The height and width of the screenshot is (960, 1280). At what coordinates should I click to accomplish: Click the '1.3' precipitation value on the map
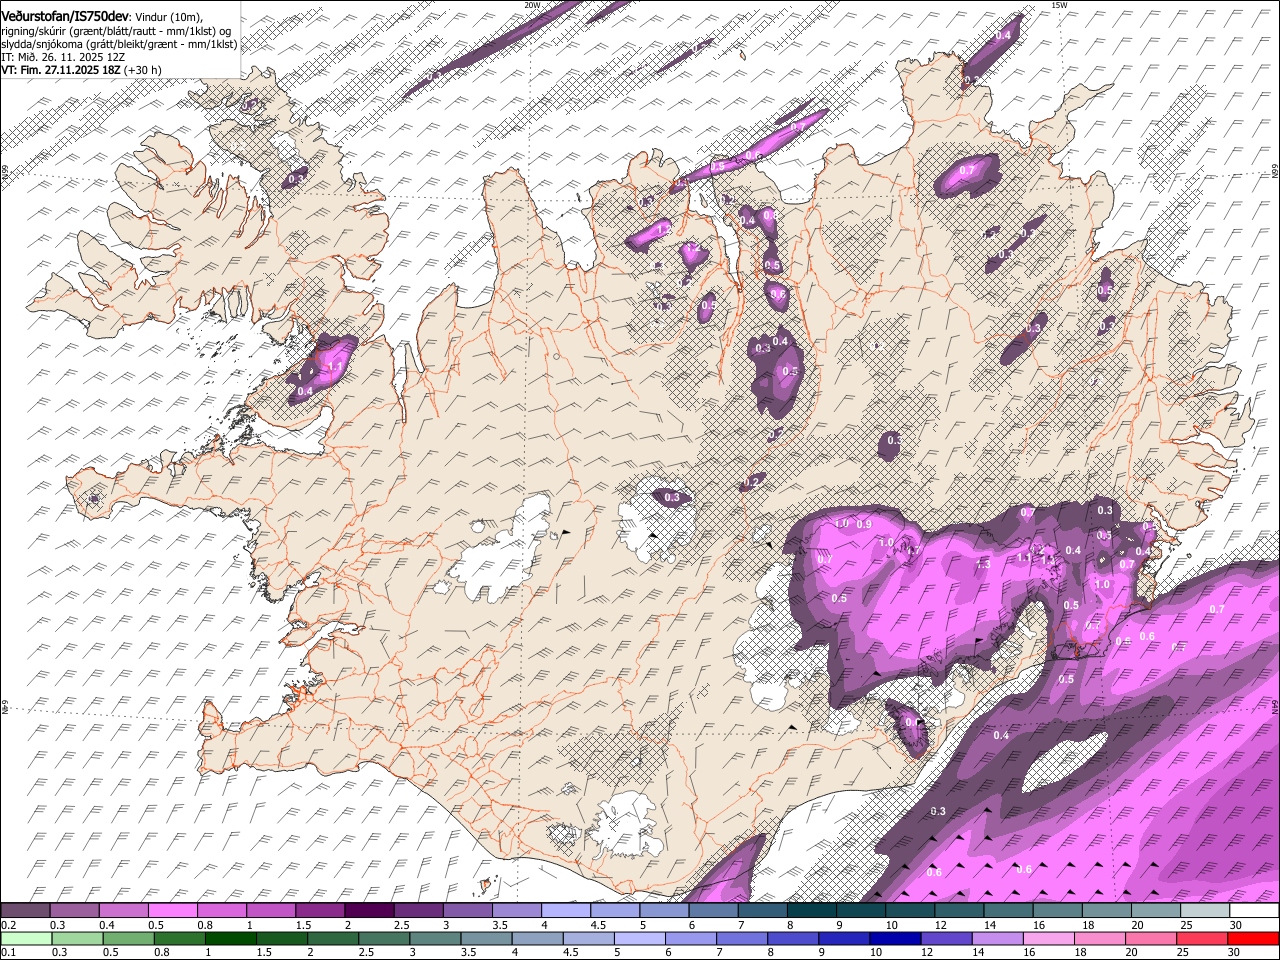click(983, 564)
